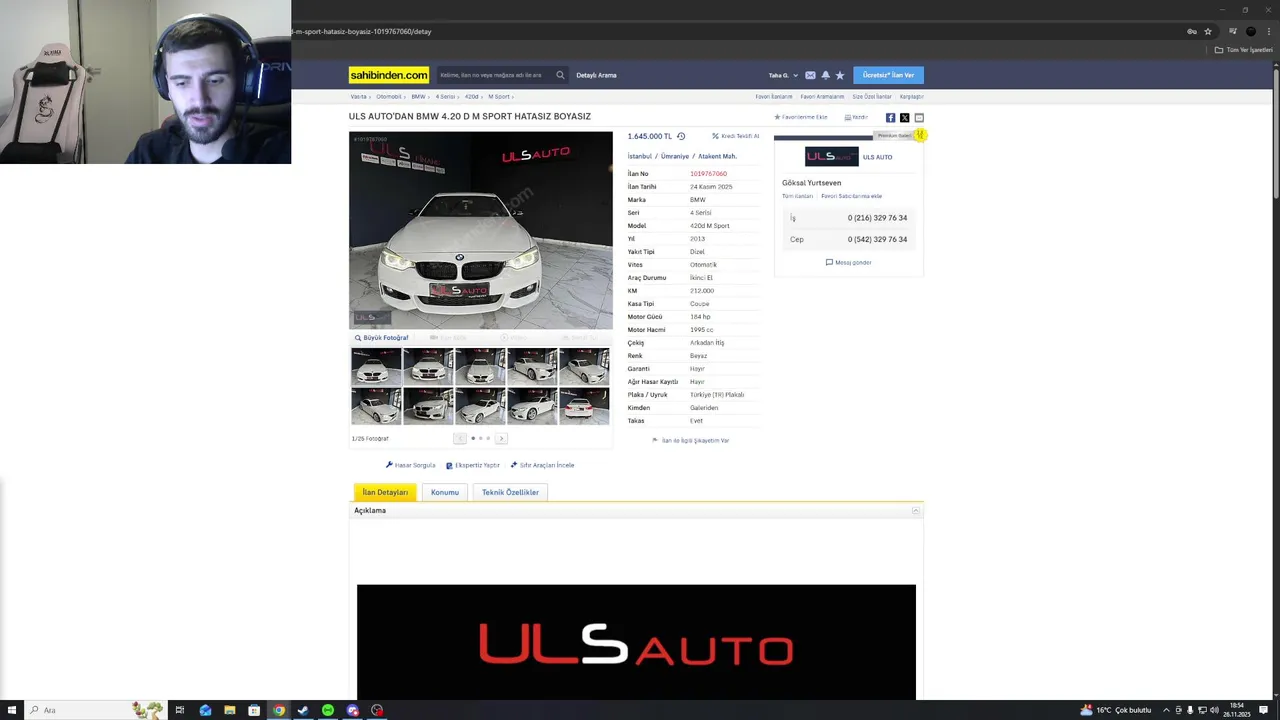This screenshot has width=1280, height=720.
Task: Click the red circular app icon on the taskbar
Action: pos(377,710)
